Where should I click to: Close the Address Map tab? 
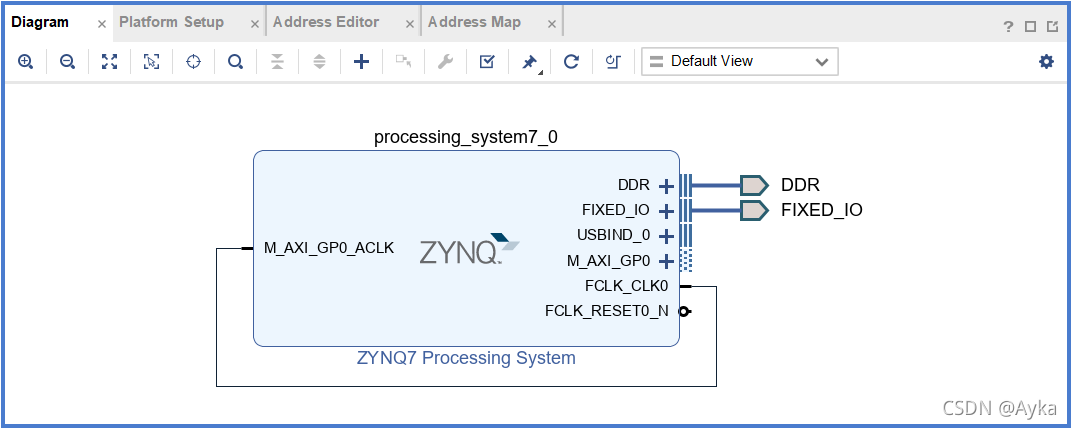pos(552,24)
